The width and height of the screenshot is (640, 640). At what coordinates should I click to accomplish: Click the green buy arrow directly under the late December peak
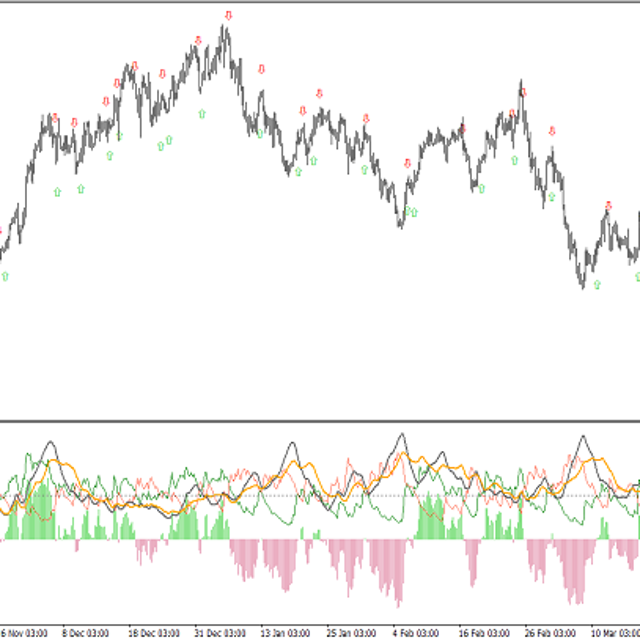(202, 113)
